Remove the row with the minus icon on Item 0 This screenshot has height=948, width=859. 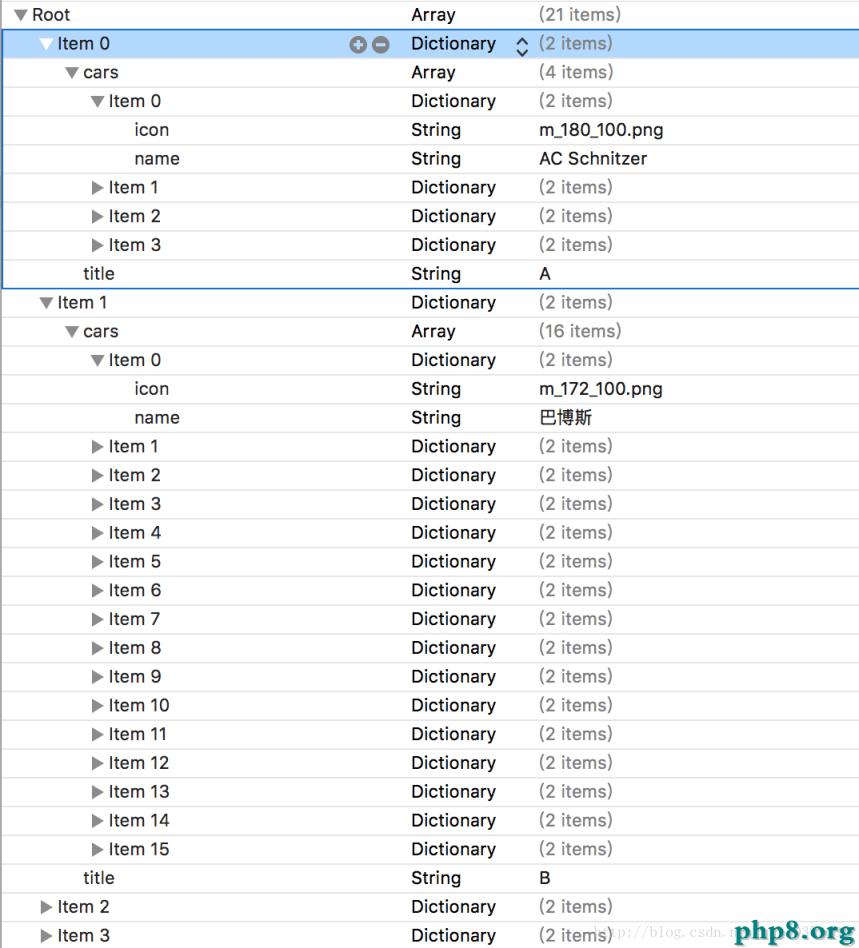(380, 44)
